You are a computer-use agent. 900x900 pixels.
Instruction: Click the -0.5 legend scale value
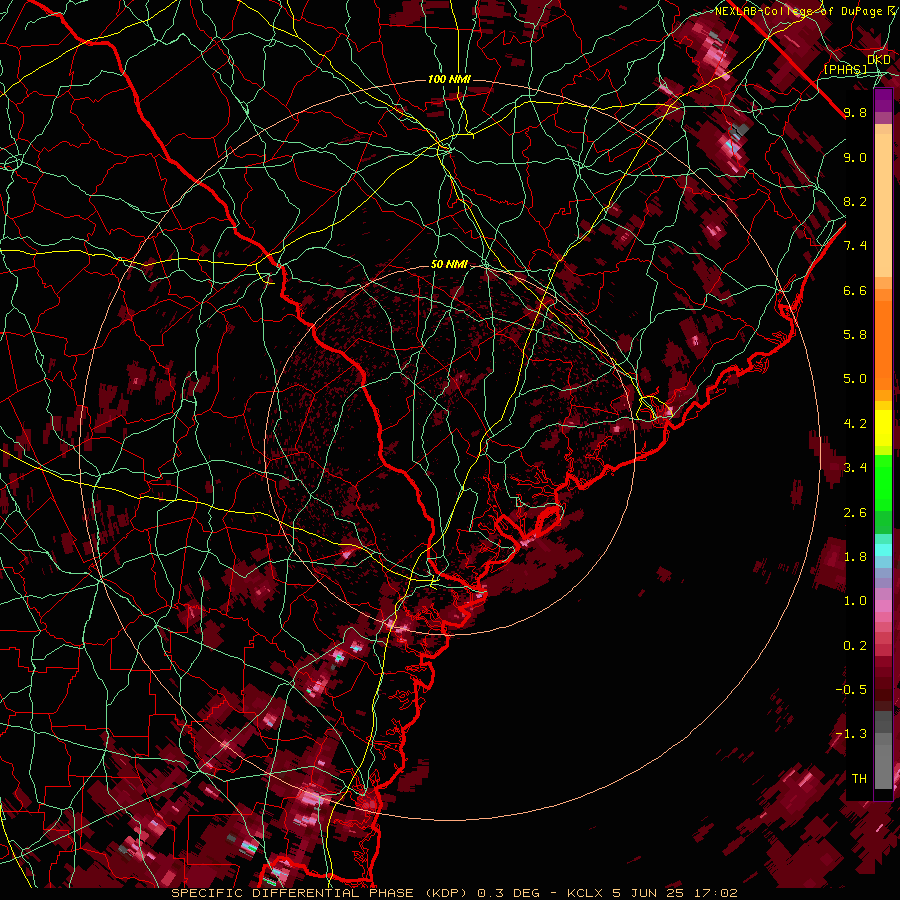(x=851, y=690)
